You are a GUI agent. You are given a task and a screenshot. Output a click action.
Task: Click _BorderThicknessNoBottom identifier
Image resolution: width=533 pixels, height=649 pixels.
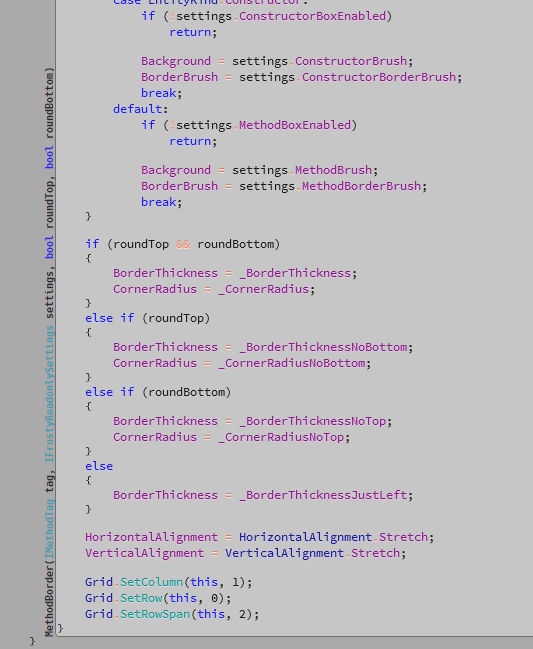click(323, 347)
